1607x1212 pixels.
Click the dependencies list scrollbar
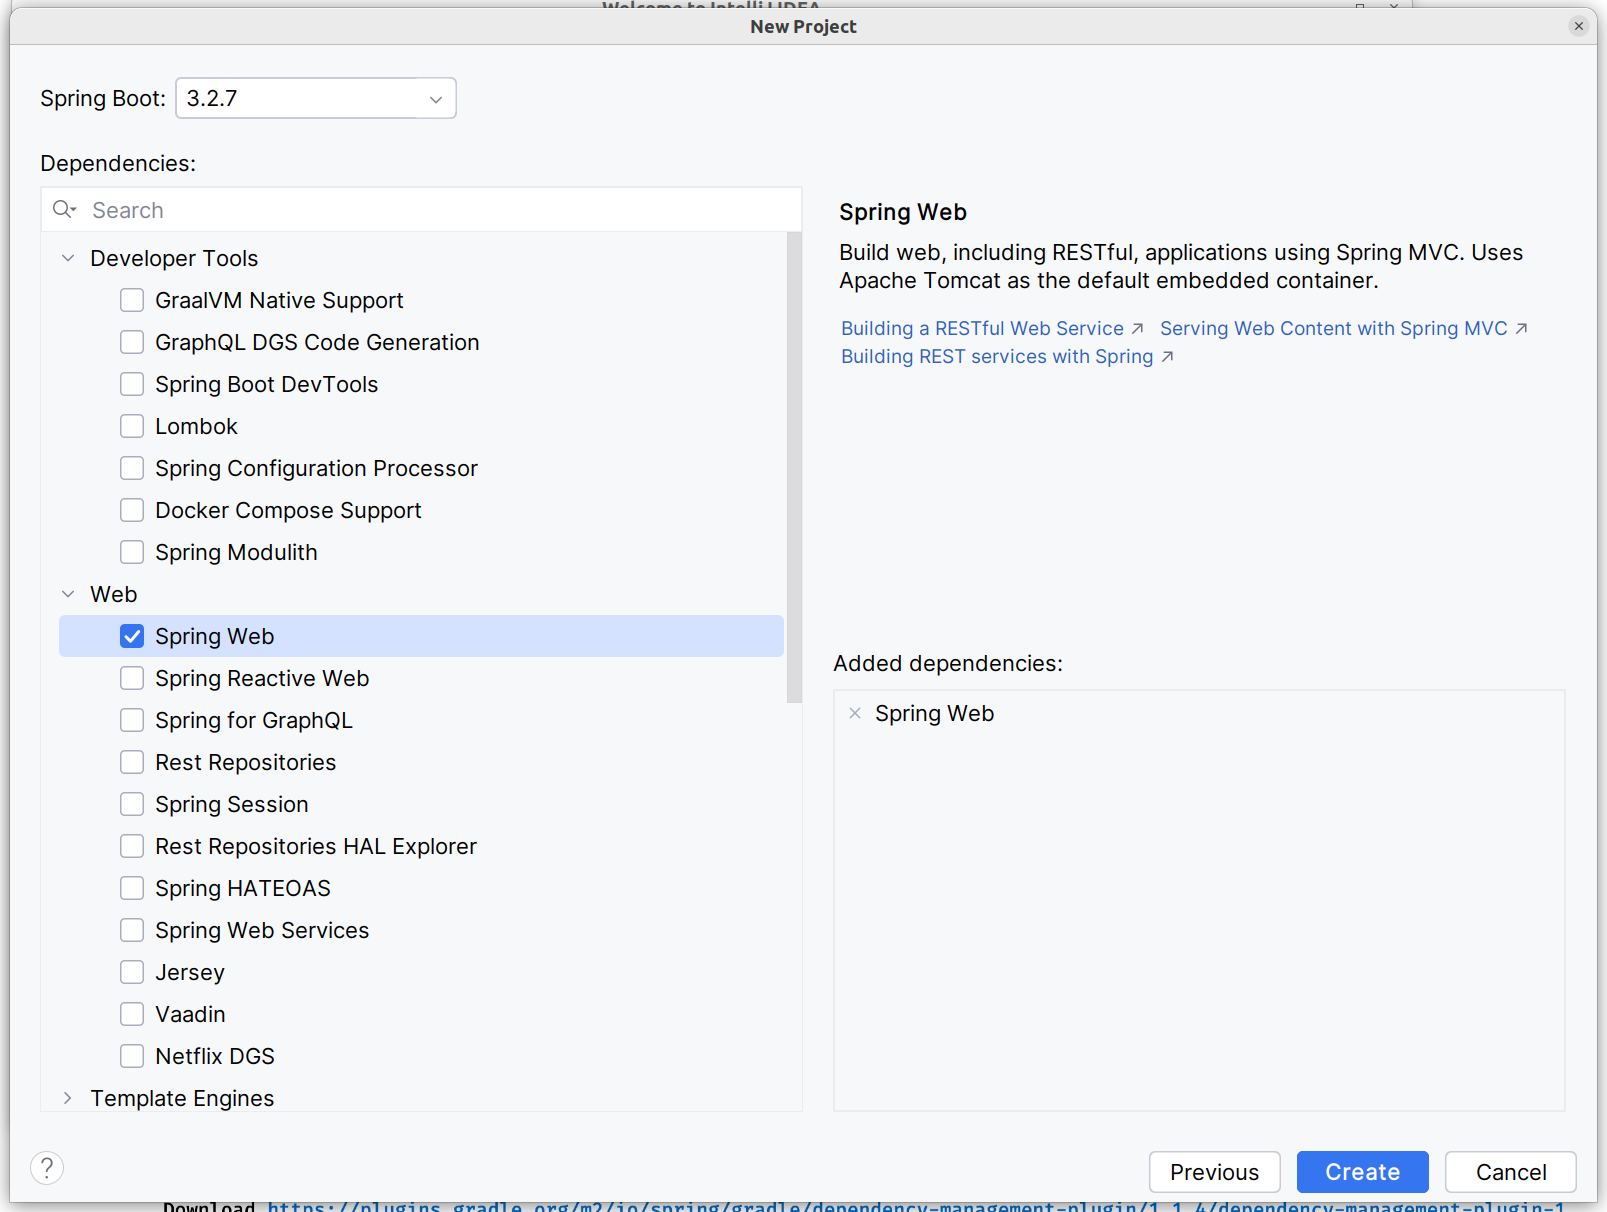click(x=794, y=468)
